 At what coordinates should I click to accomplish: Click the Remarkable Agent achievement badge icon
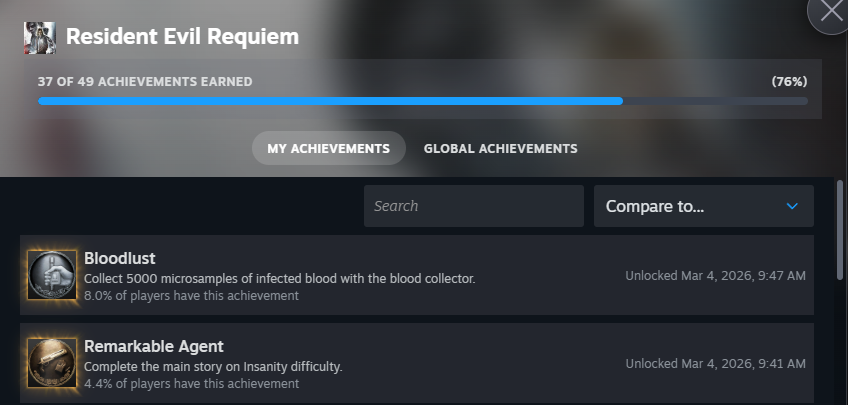tap(52, 362)
